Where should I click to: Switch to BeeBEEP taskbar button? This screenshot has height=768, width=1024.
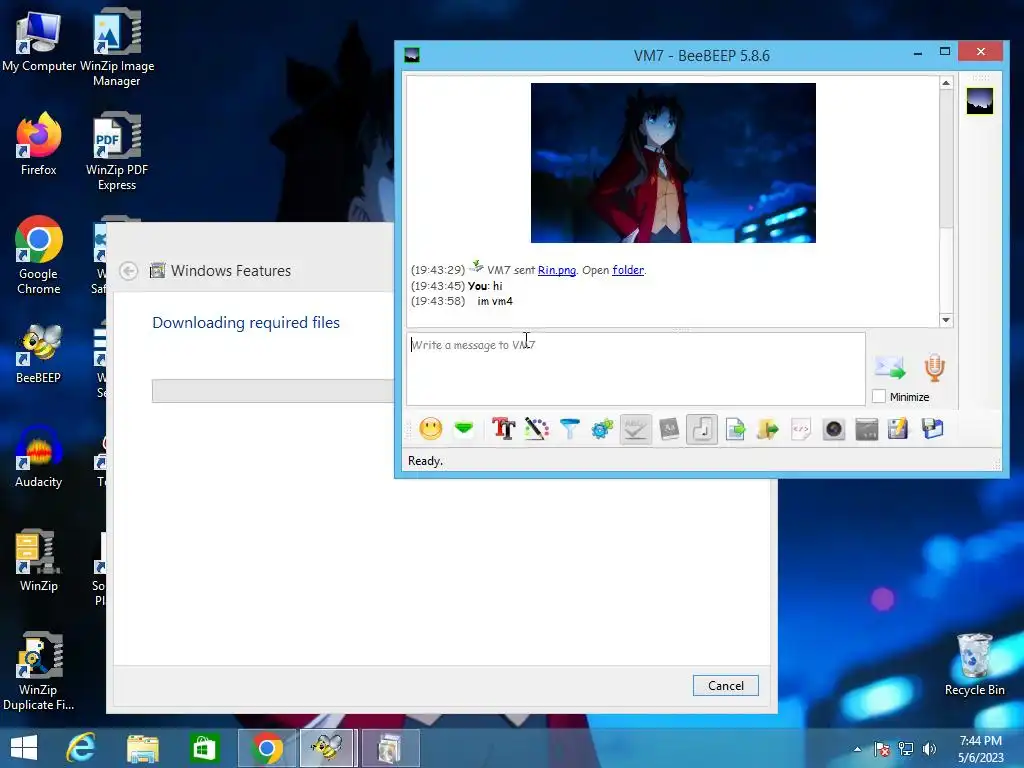pos(327,748)
